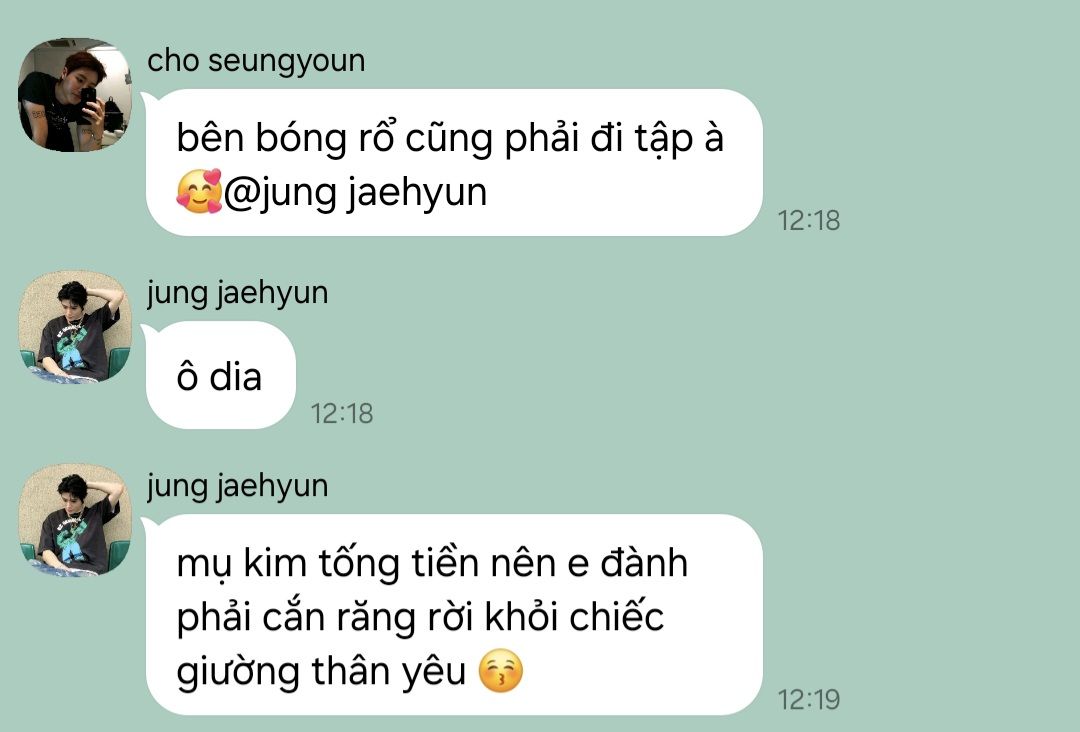This screenshot has height=732, width=1080.
Task: Select the '@jung jaehyun' mention
Action: coord(355,193)
